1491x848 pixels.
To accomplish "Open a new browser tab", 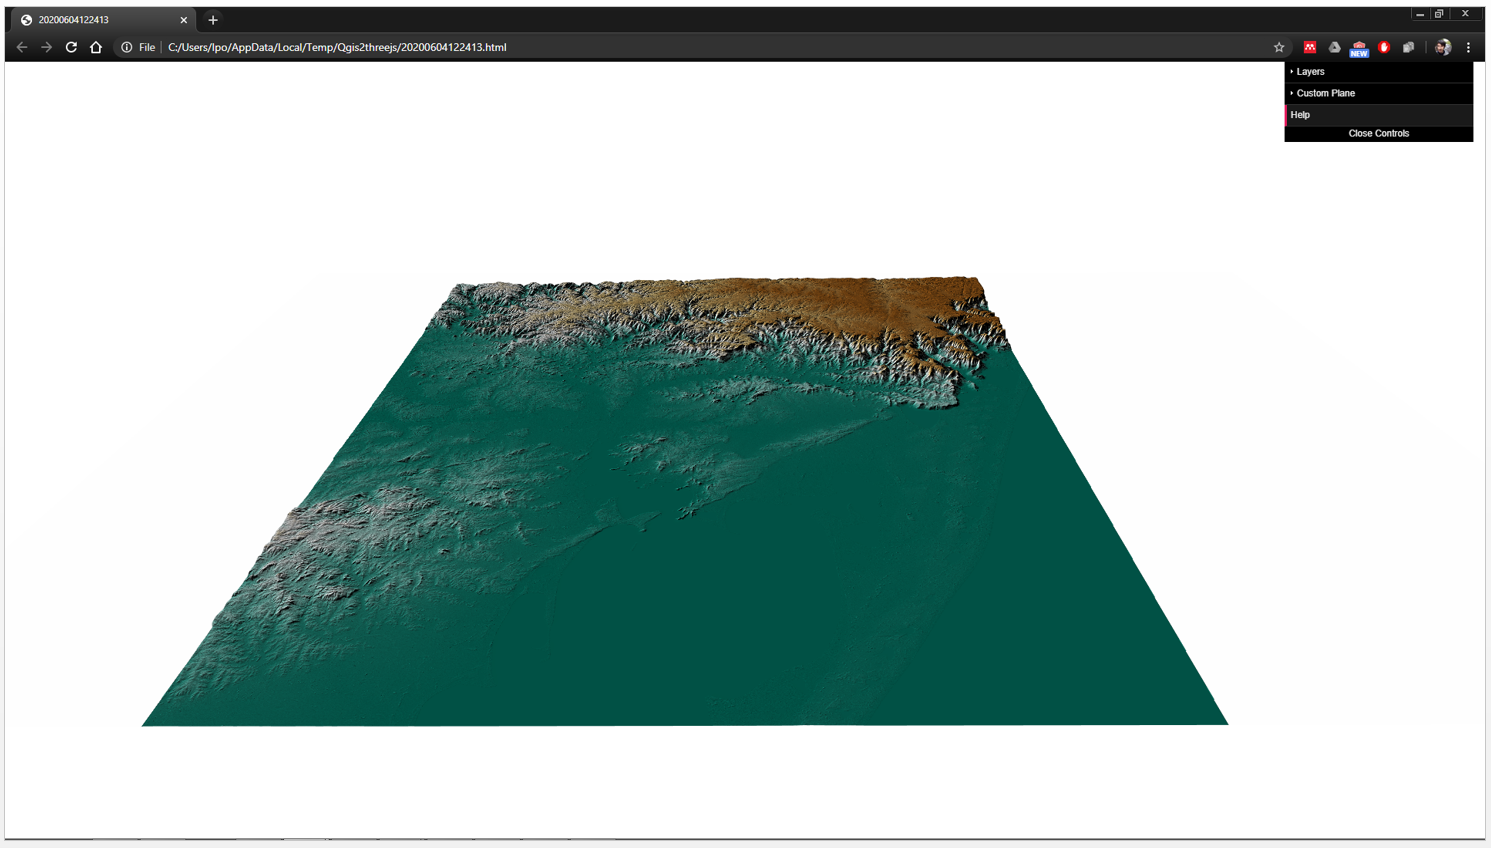I will tap(213, 20).
